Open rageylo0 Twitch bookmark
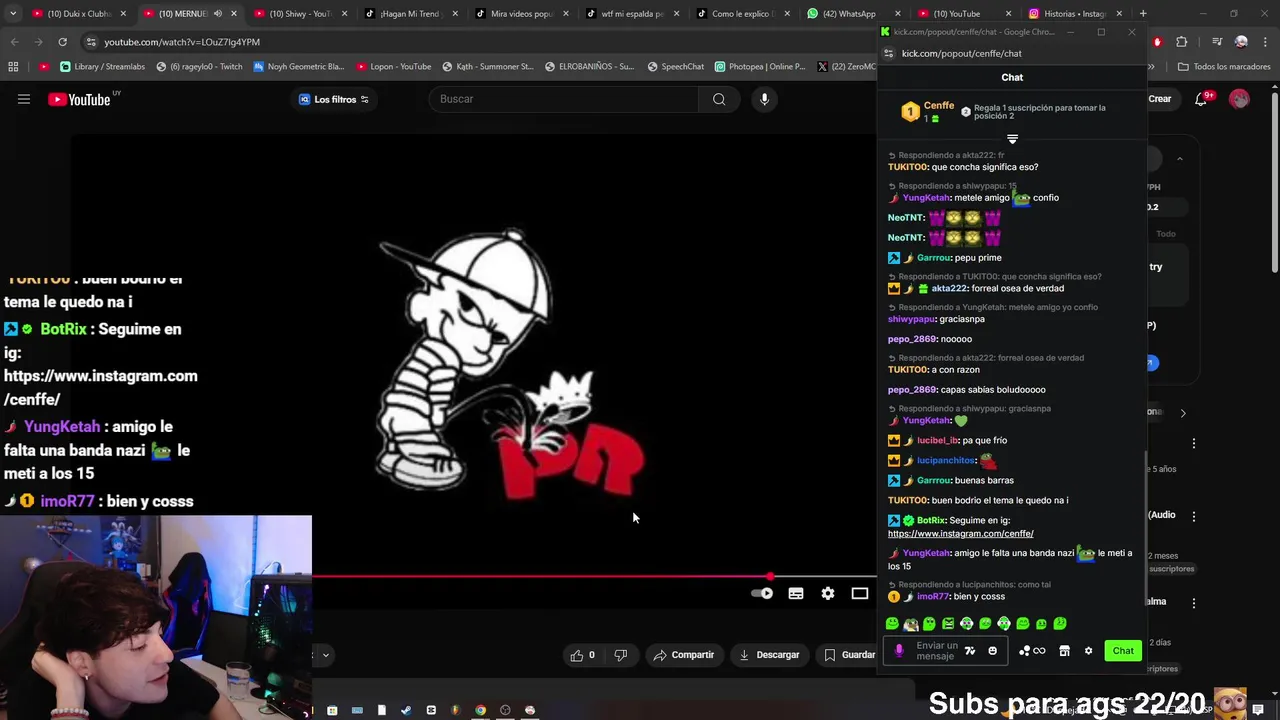Image resolution: width=1280 pixels, height=720 pixels. tap(199, 67)
